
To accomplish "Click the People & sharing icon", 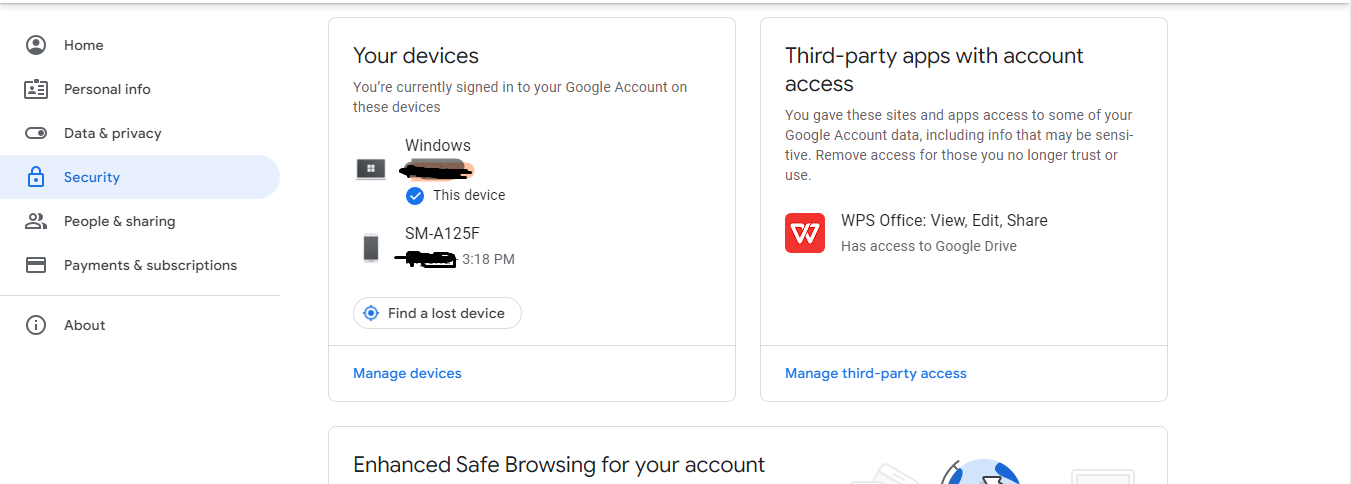I will (36, 221).
